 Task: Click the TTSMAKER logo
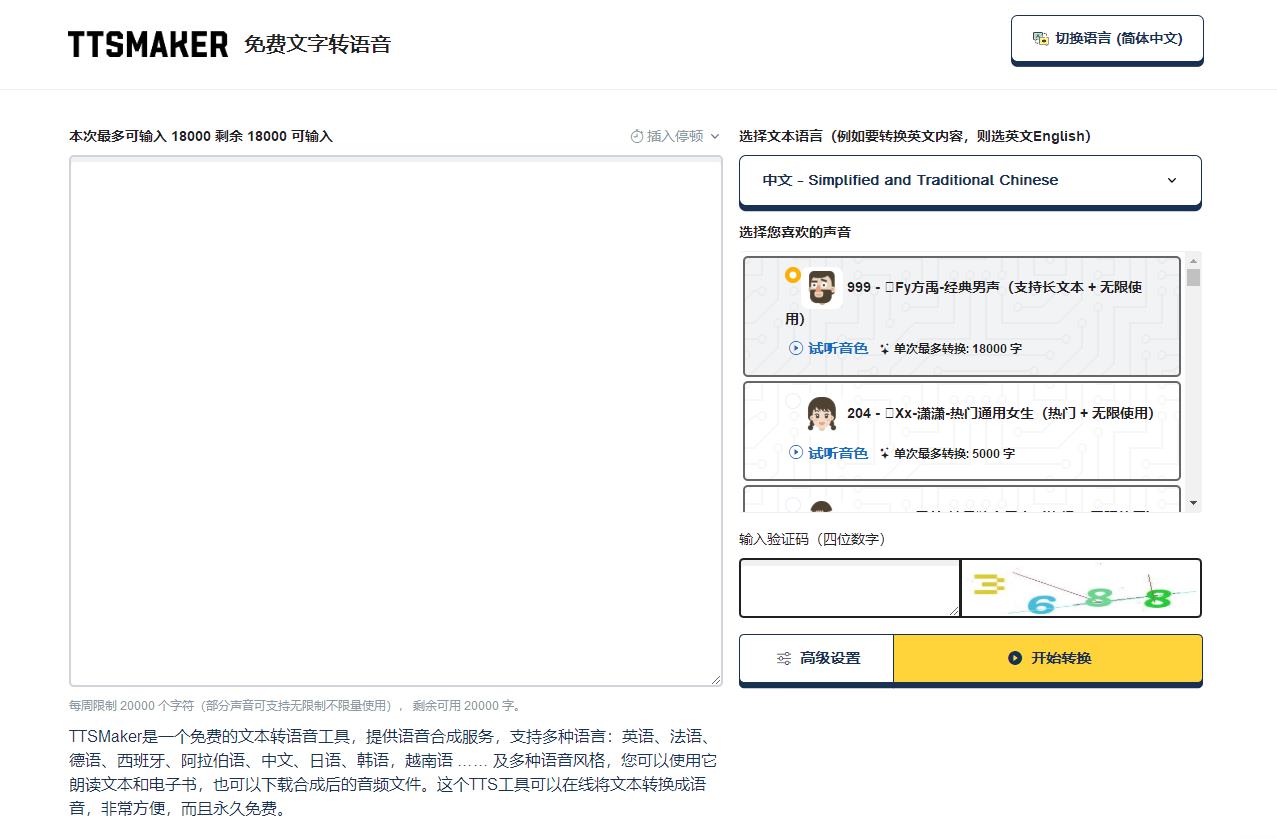click(x=146, y=44)
